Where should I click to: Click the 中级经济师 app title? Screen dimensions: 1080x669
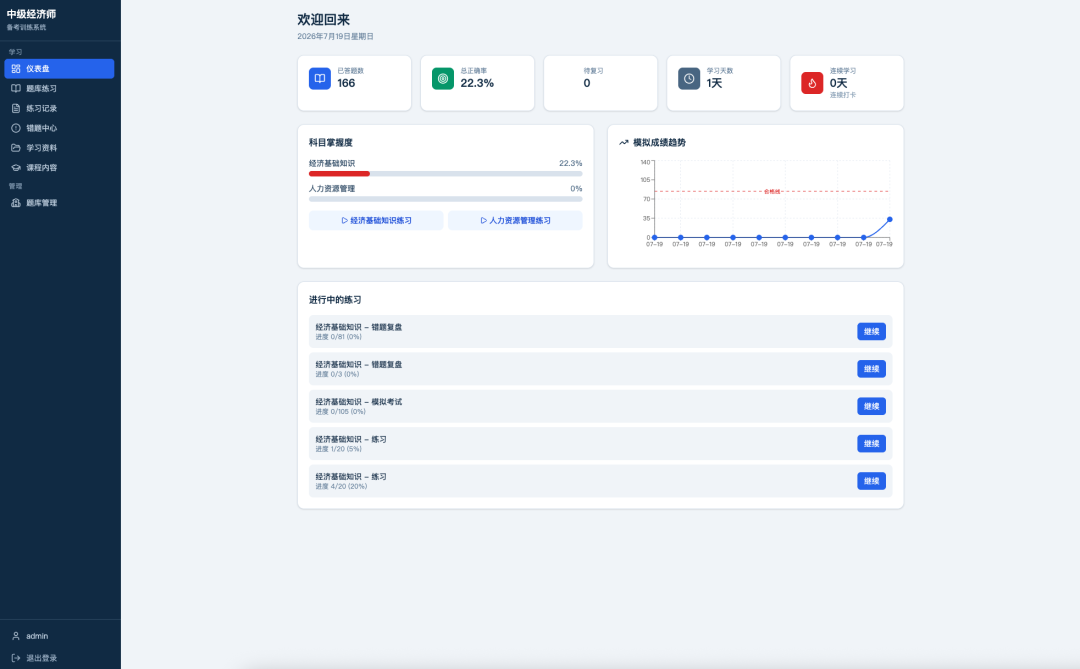click(32, 14)
